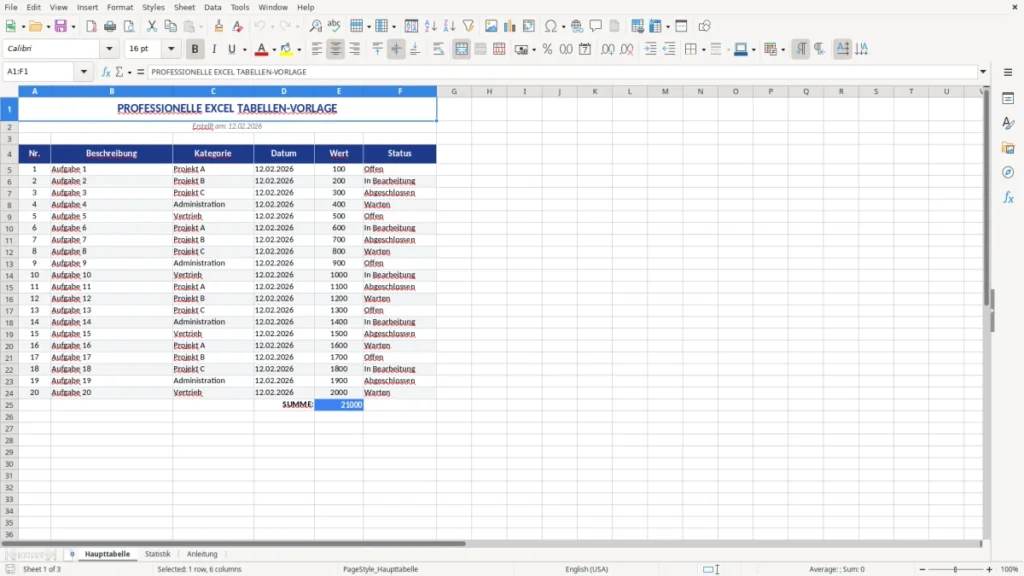Click the Cut scissors icon
This screenshot has width=1024, height=576.
pos(152,26)
